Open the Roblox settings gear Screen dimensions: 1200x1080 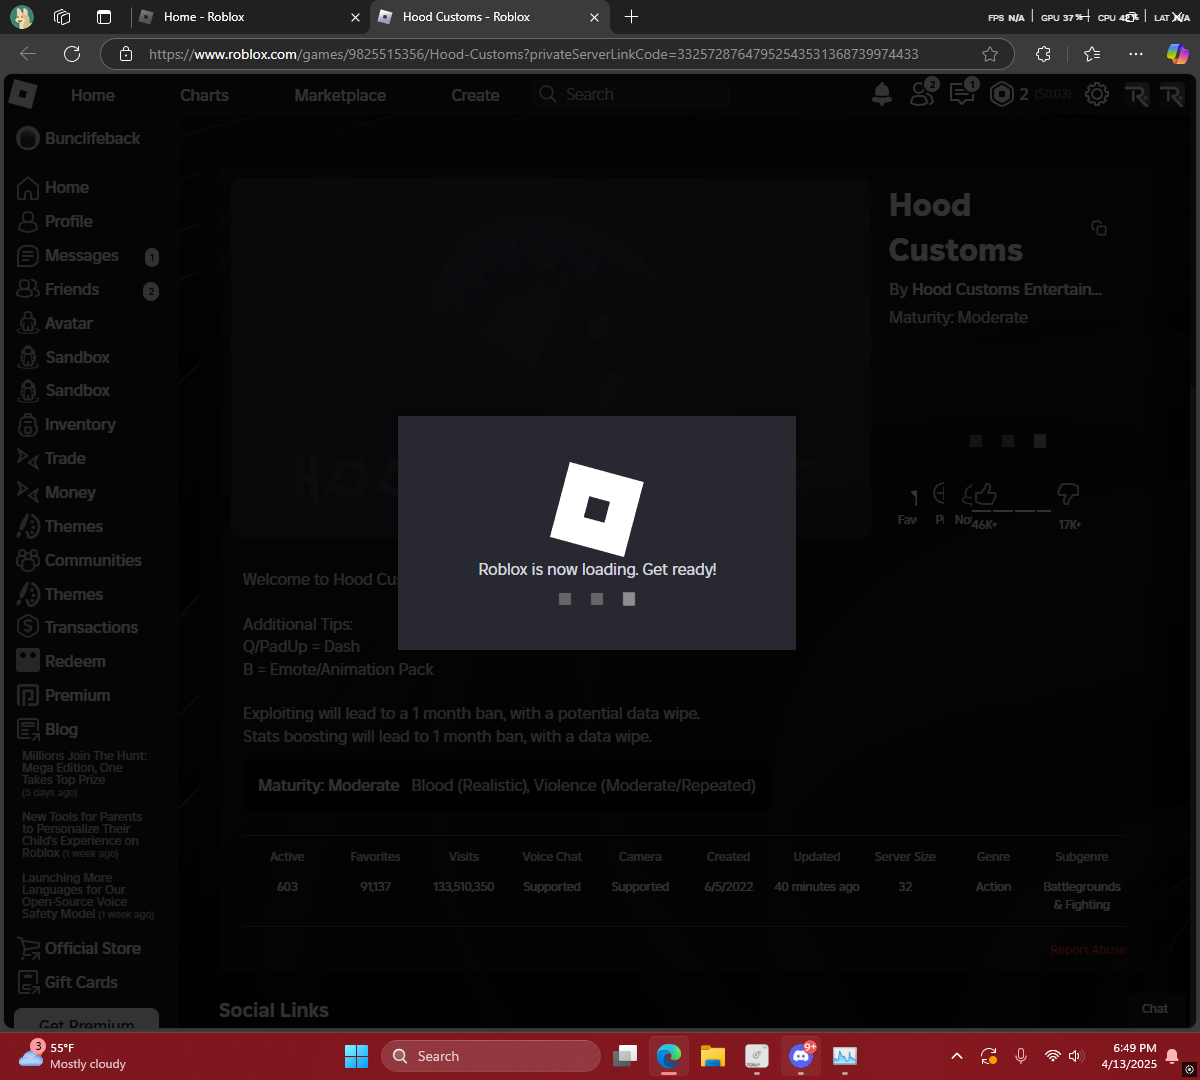pyautogui.click(x=1097, y=94)
